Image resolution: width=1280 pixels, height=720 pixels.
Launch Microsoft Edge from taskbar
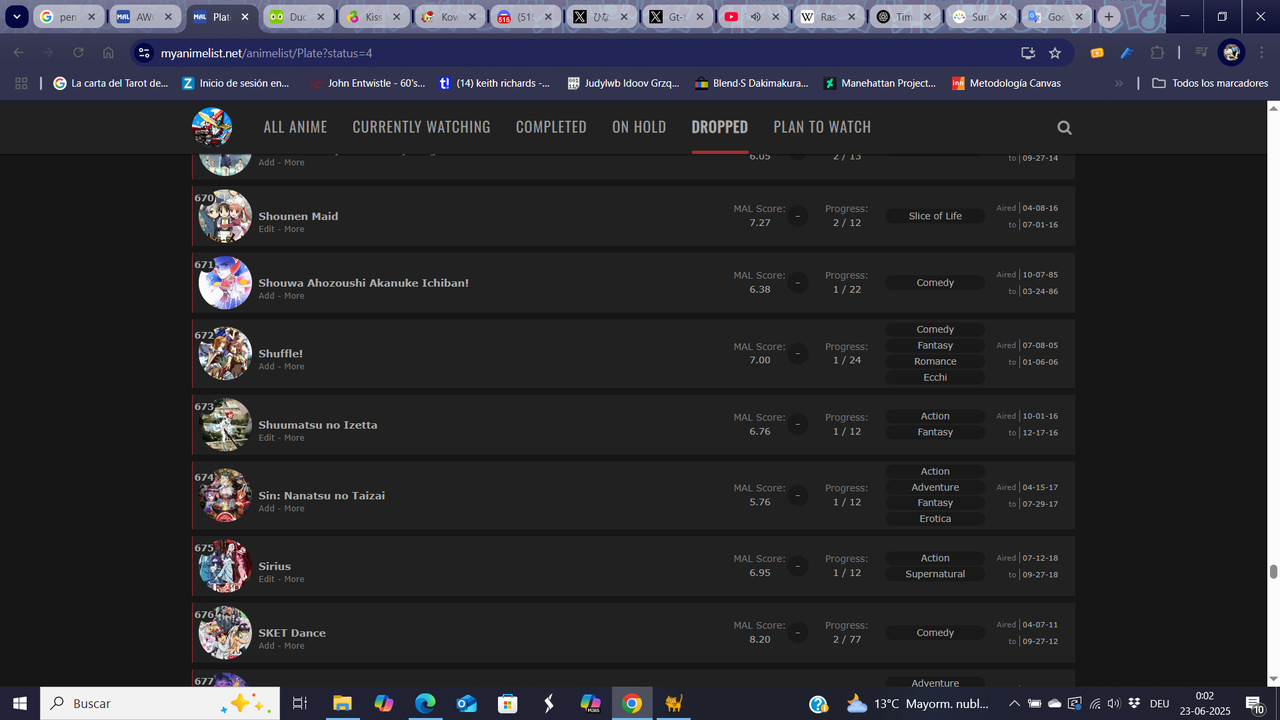pos(425,703)
